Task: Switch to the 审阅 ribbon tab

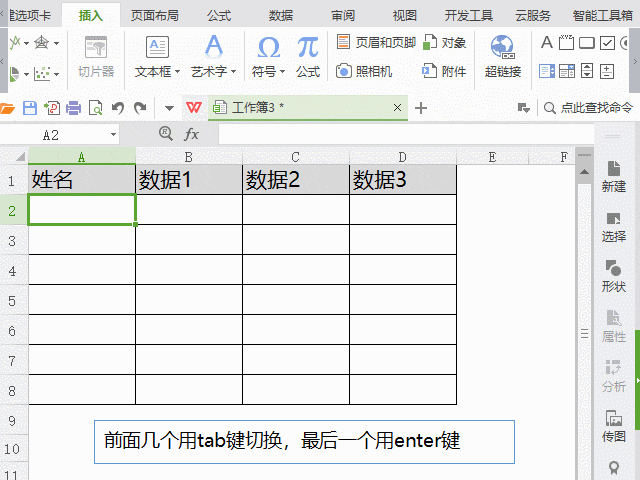Action: (x=343, y=16)
